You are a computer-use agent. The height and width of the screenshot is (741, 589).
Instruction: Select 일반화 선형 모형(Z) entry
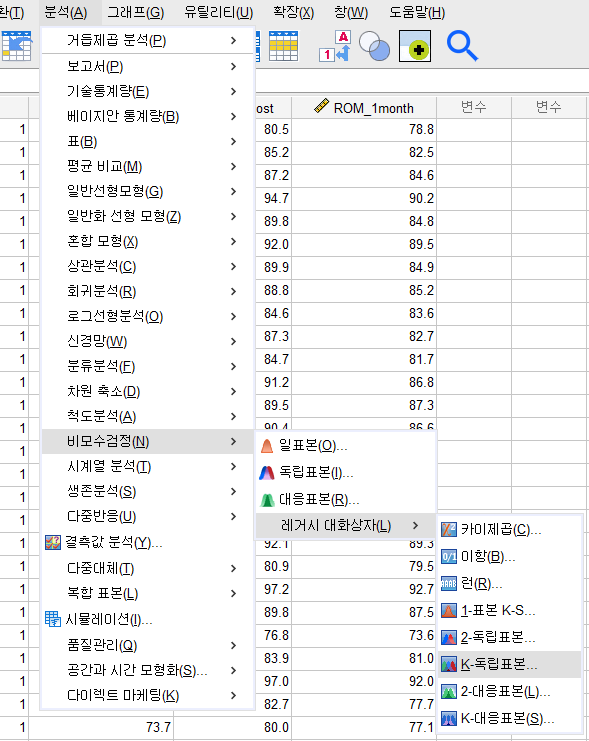(x=148, y=216)
